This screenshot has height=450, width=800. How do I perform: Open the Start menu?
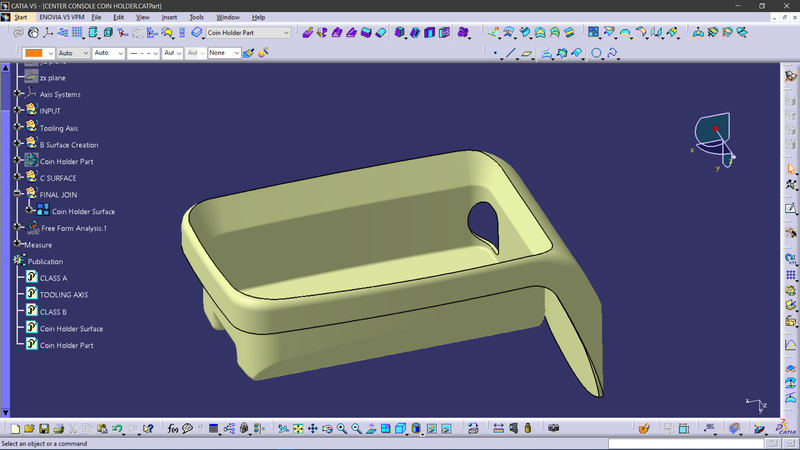click(20, 17)
